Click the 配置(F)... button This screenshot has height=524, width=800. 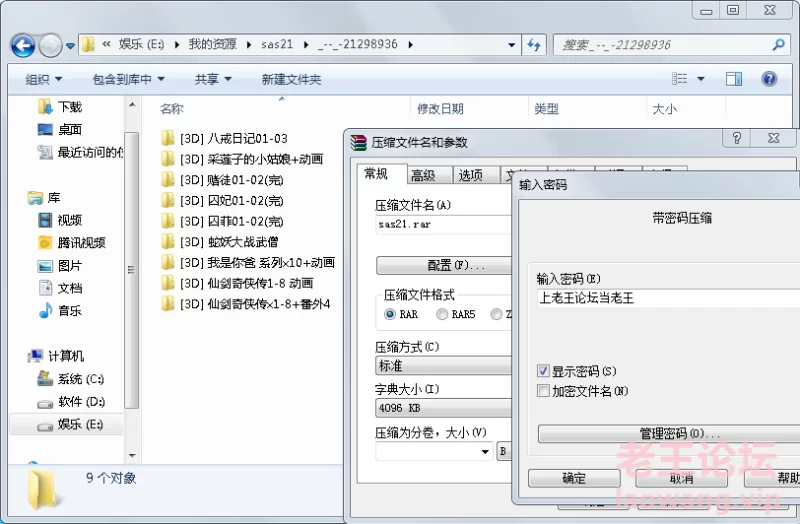point(444,265)
